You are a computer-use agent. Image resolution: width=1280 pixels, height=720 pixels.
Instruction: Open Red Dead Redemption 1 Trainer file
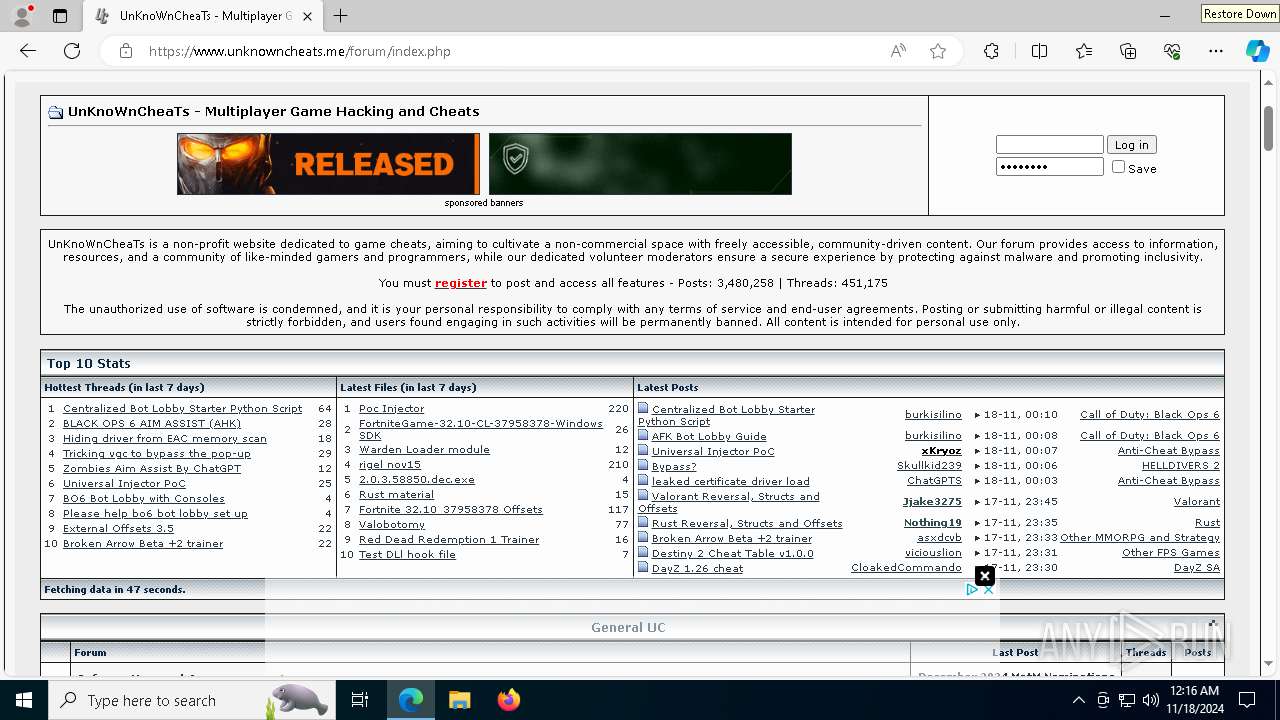coord(449,539)
